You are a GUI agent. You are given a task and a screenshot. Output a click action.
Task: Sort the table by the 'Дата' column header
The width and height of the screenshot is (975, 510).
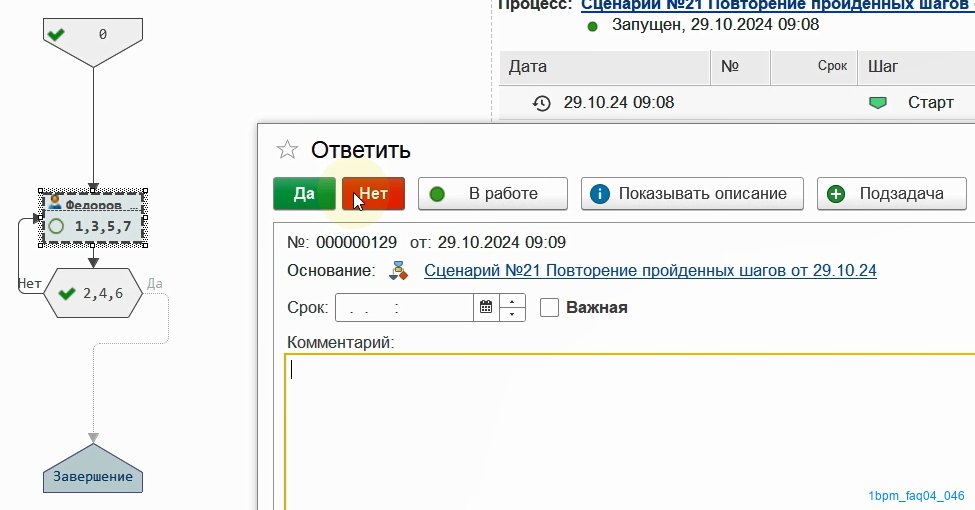[605, 67]
